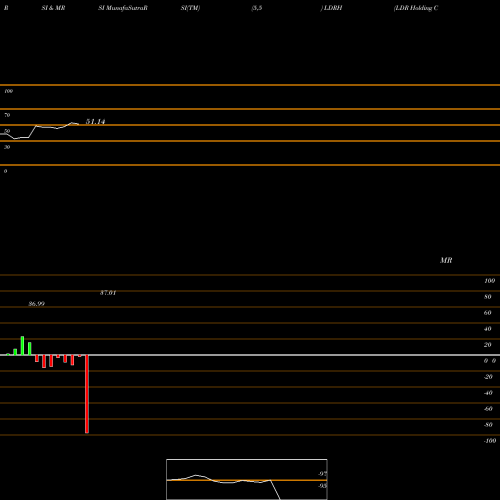Click the '(5,5' parameter text
This screenshot has height=500, width=500.
[257, 8]
